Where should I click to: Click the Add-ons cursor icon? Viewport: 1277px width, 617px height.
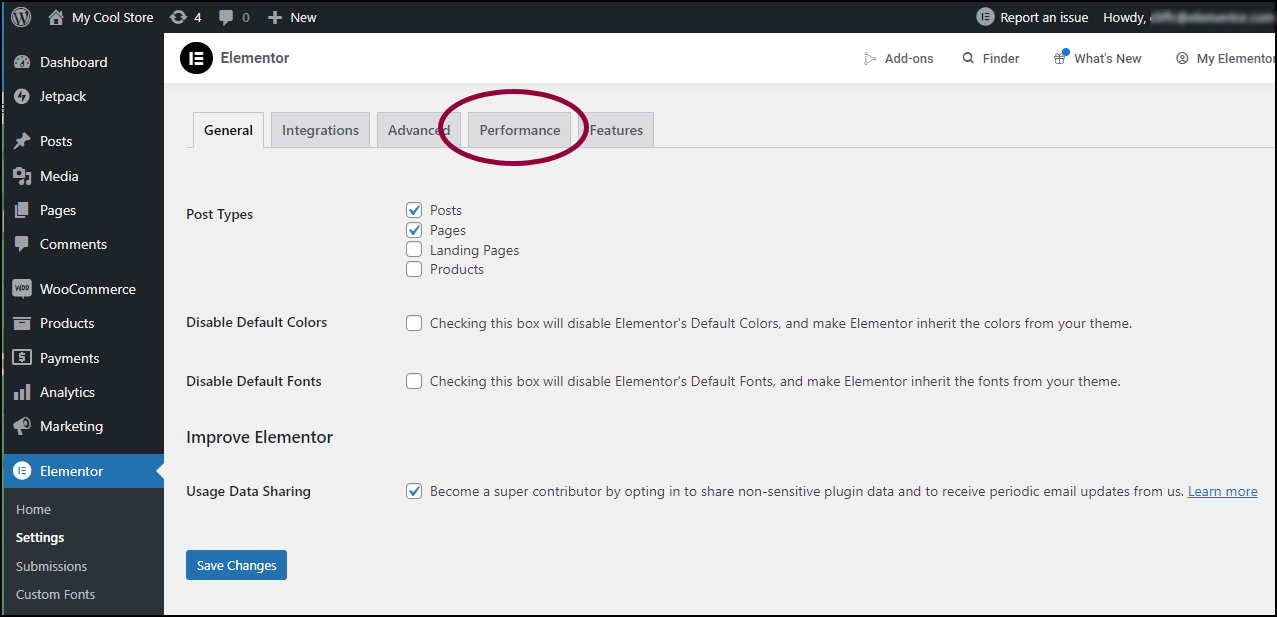tap(870, 59)
